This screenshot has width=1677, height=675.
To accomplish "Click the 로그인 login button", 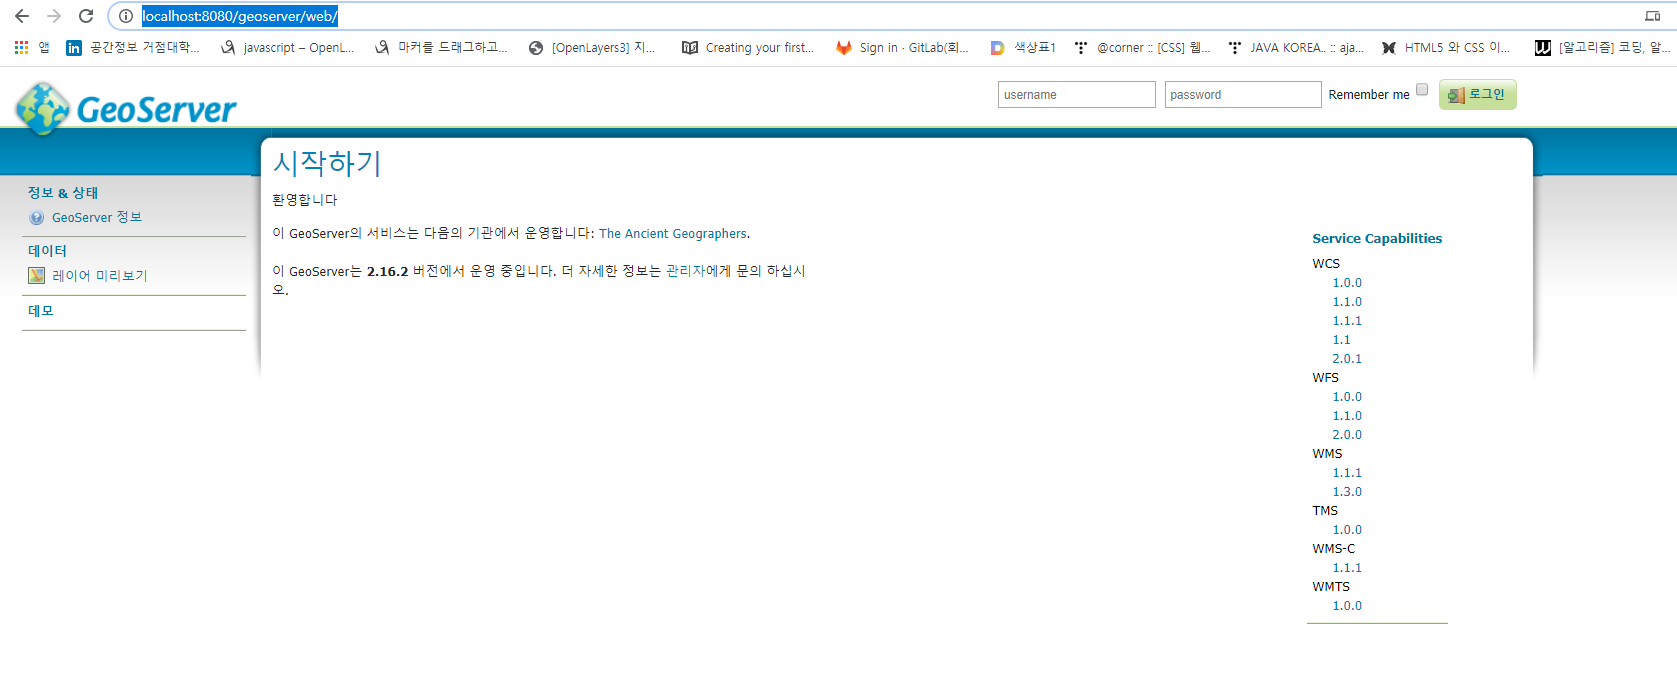I will (x=1477, y=94).
